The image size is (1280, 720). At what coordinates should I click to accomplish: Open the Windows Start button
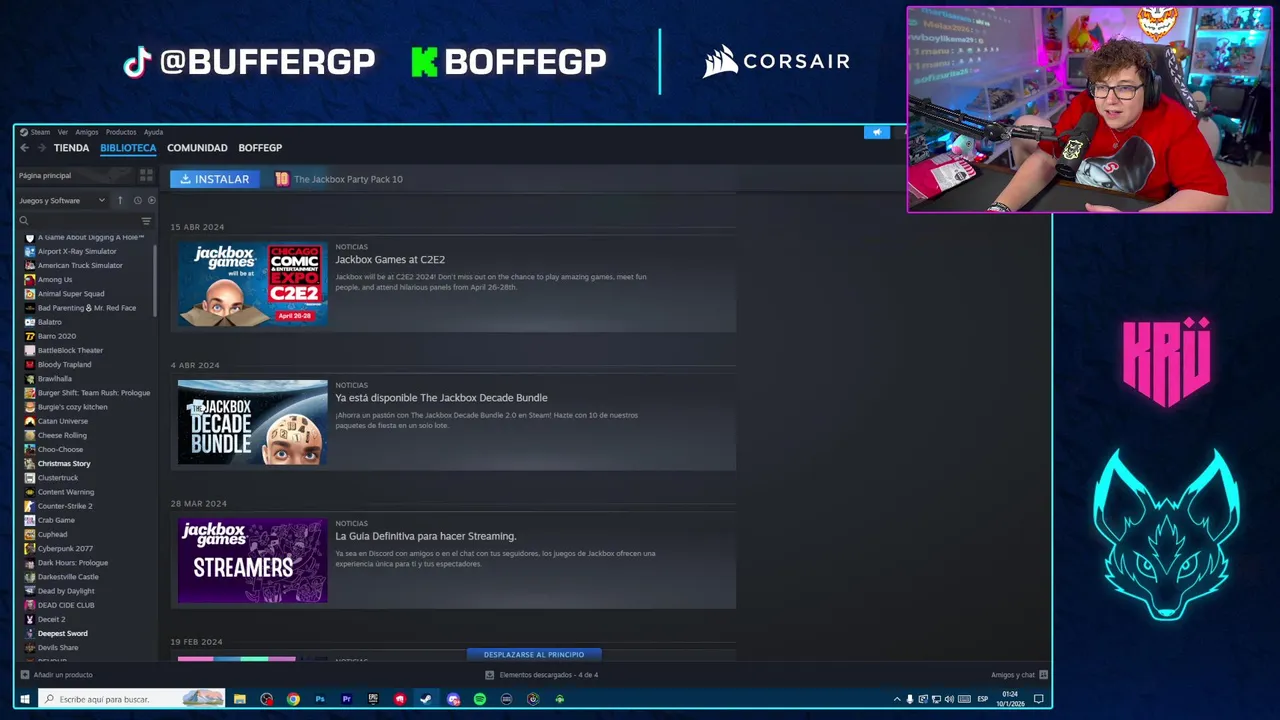point(25,699)
